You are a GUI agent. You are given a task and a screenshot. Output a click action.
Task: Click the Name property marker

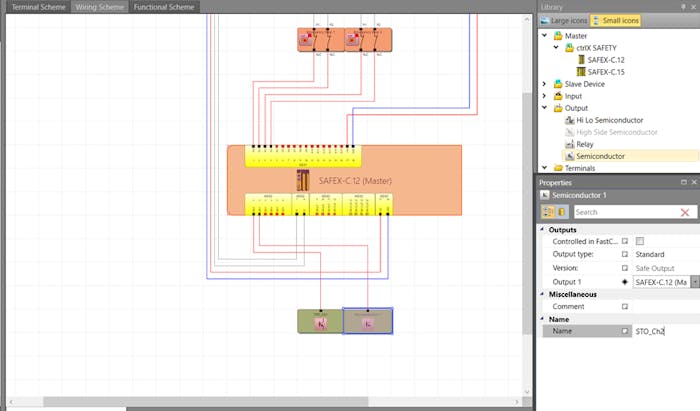click(x=625, y=331)
